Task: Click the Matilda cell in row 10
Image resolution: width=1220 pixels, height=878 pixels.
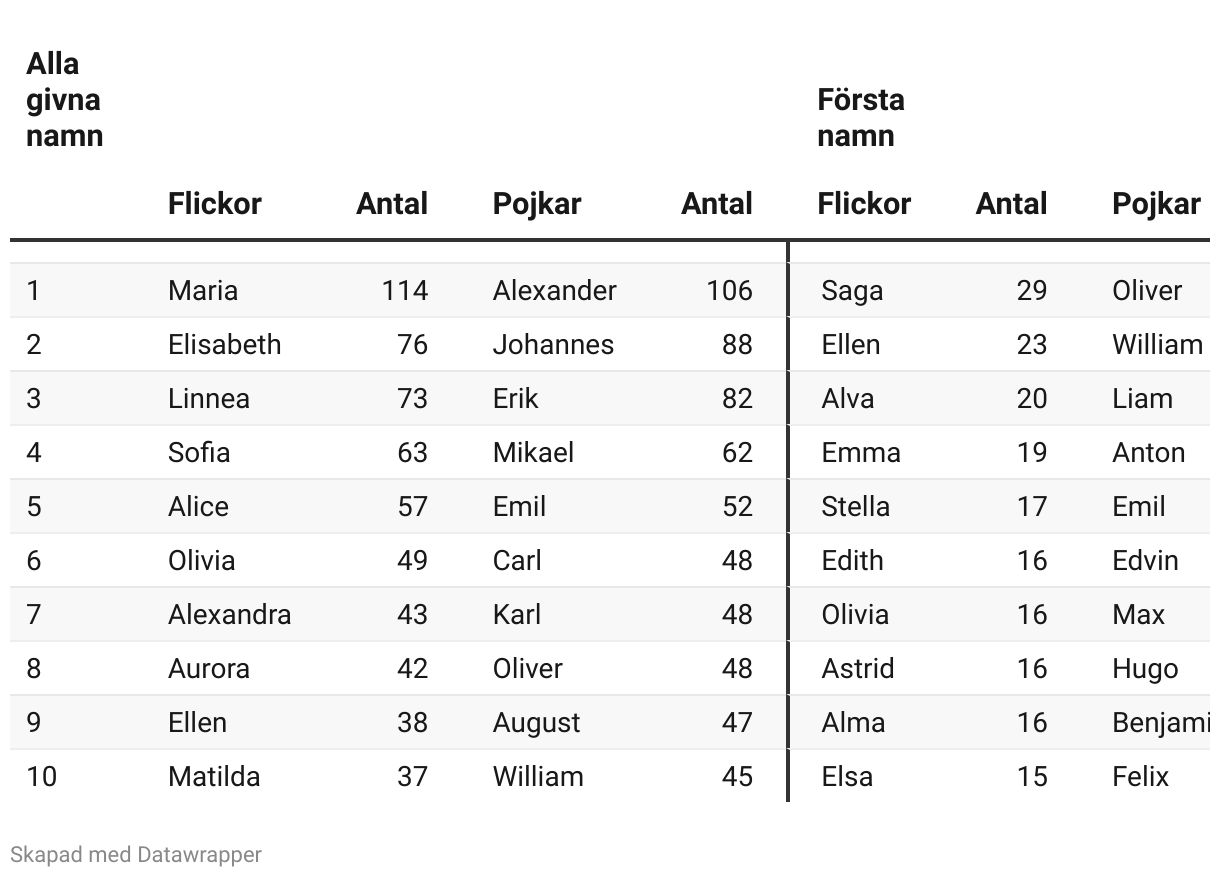Action: (x=214, y=777)
